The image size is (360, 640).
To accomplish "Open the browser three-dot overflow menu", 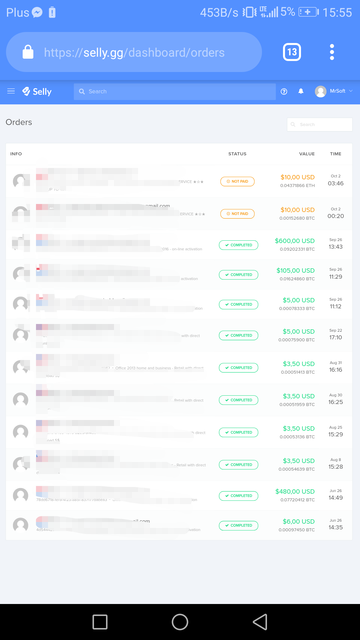I will point(332,52).
